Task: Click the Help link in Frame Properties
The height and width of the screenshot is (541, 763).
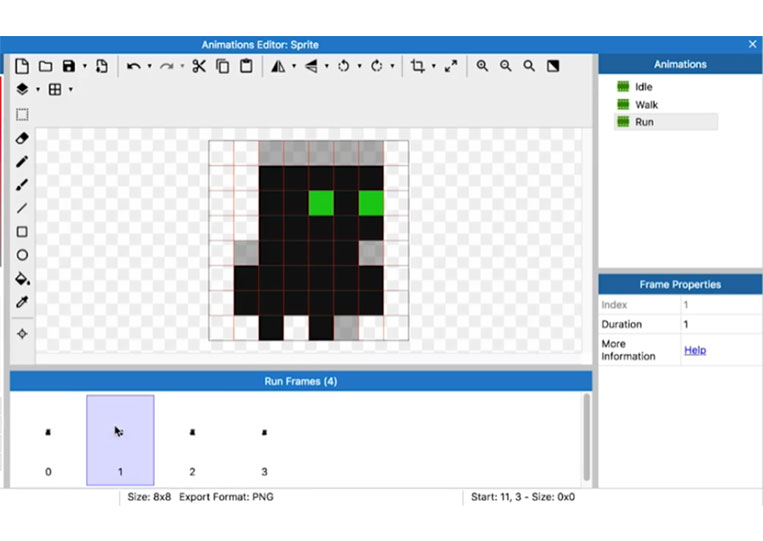Action: [695, 350]
